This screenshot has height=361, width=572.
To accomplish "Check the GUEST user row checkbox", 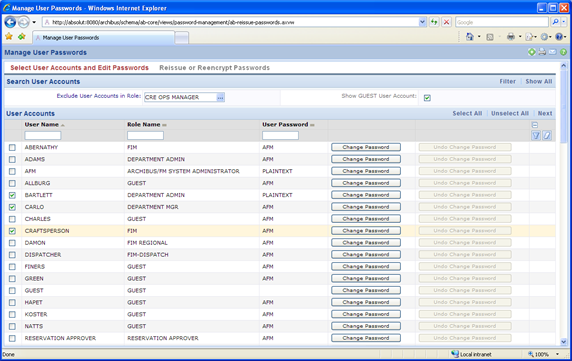I will tap(12, 290).
